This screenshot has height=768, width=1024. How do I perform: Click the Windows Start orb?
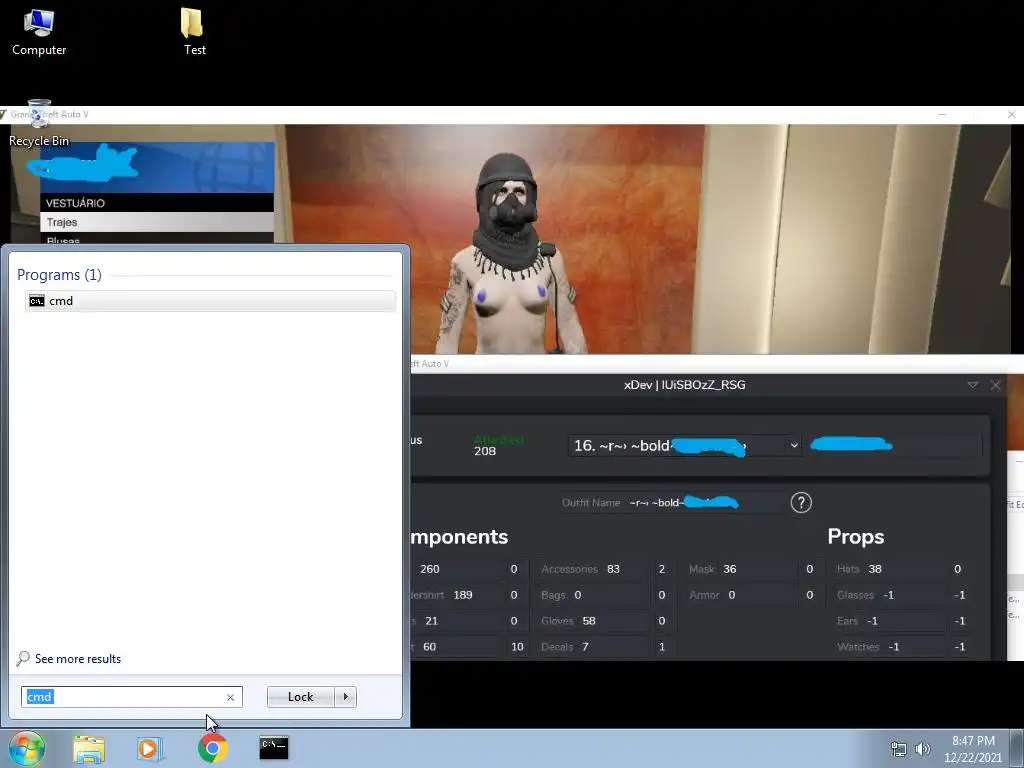tap(27, 748)
